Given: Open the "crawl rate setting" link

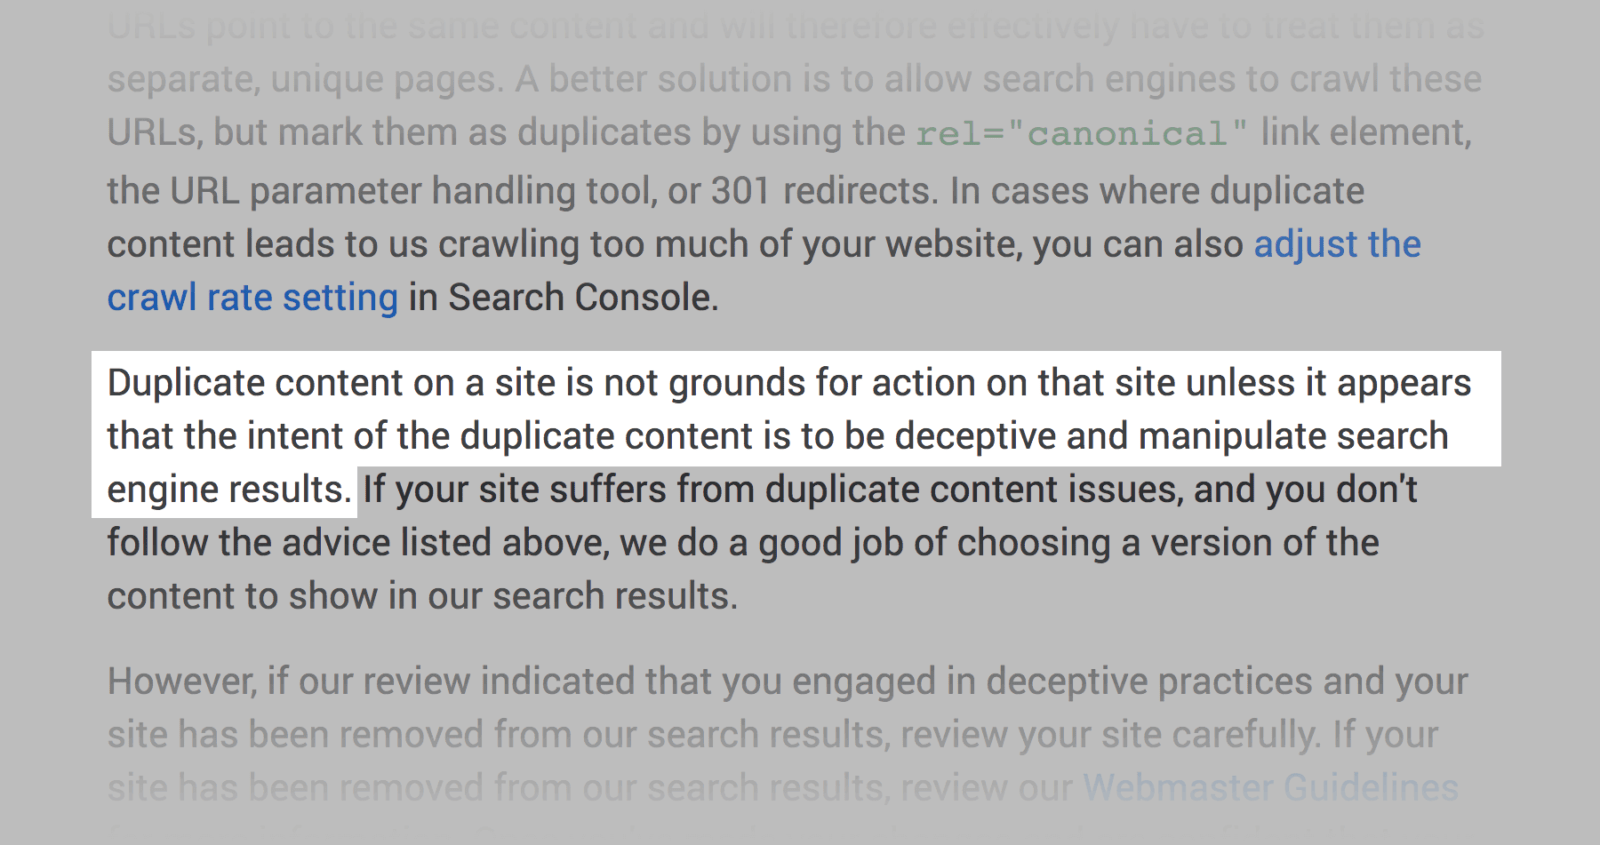Looking at the screenshot, I should (x=252, y=298).
